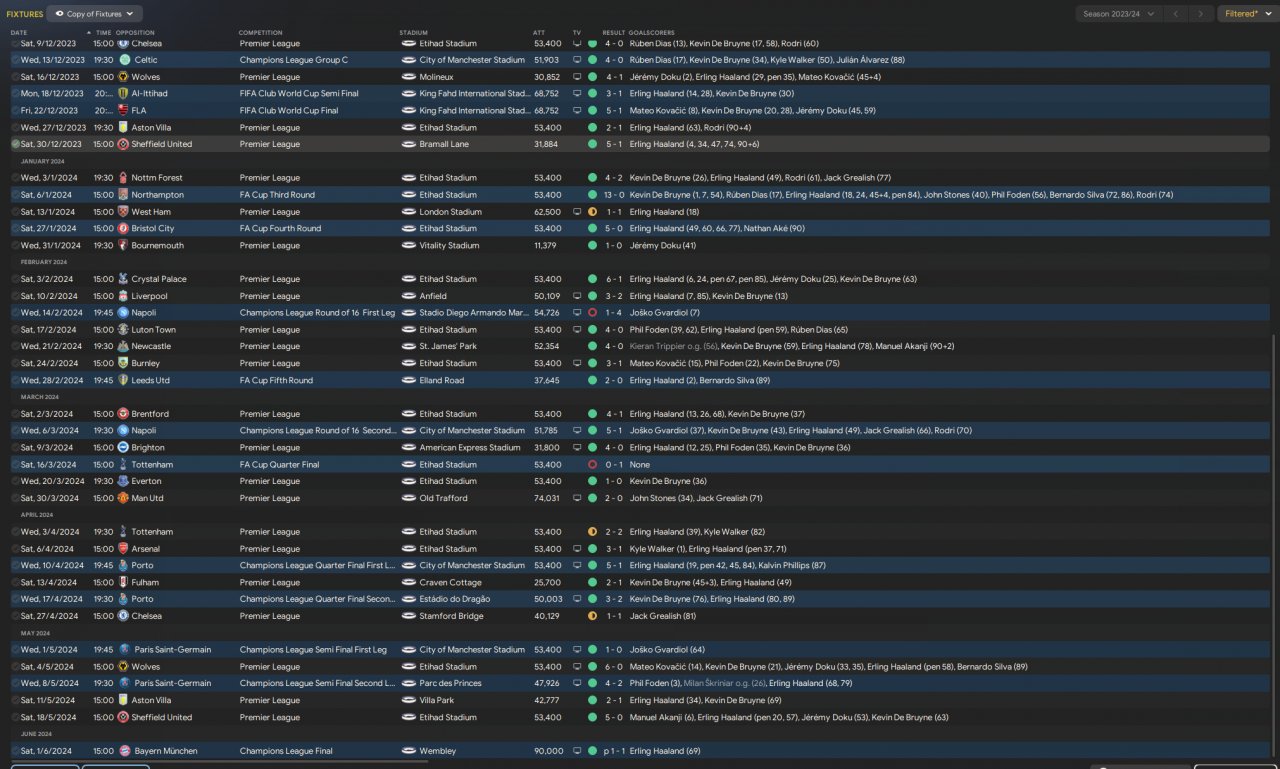Click the Al-Ittihad club badge
The width and height of the screenshot is (1280, 769).
pyautogui.click(x=124, y=94)
